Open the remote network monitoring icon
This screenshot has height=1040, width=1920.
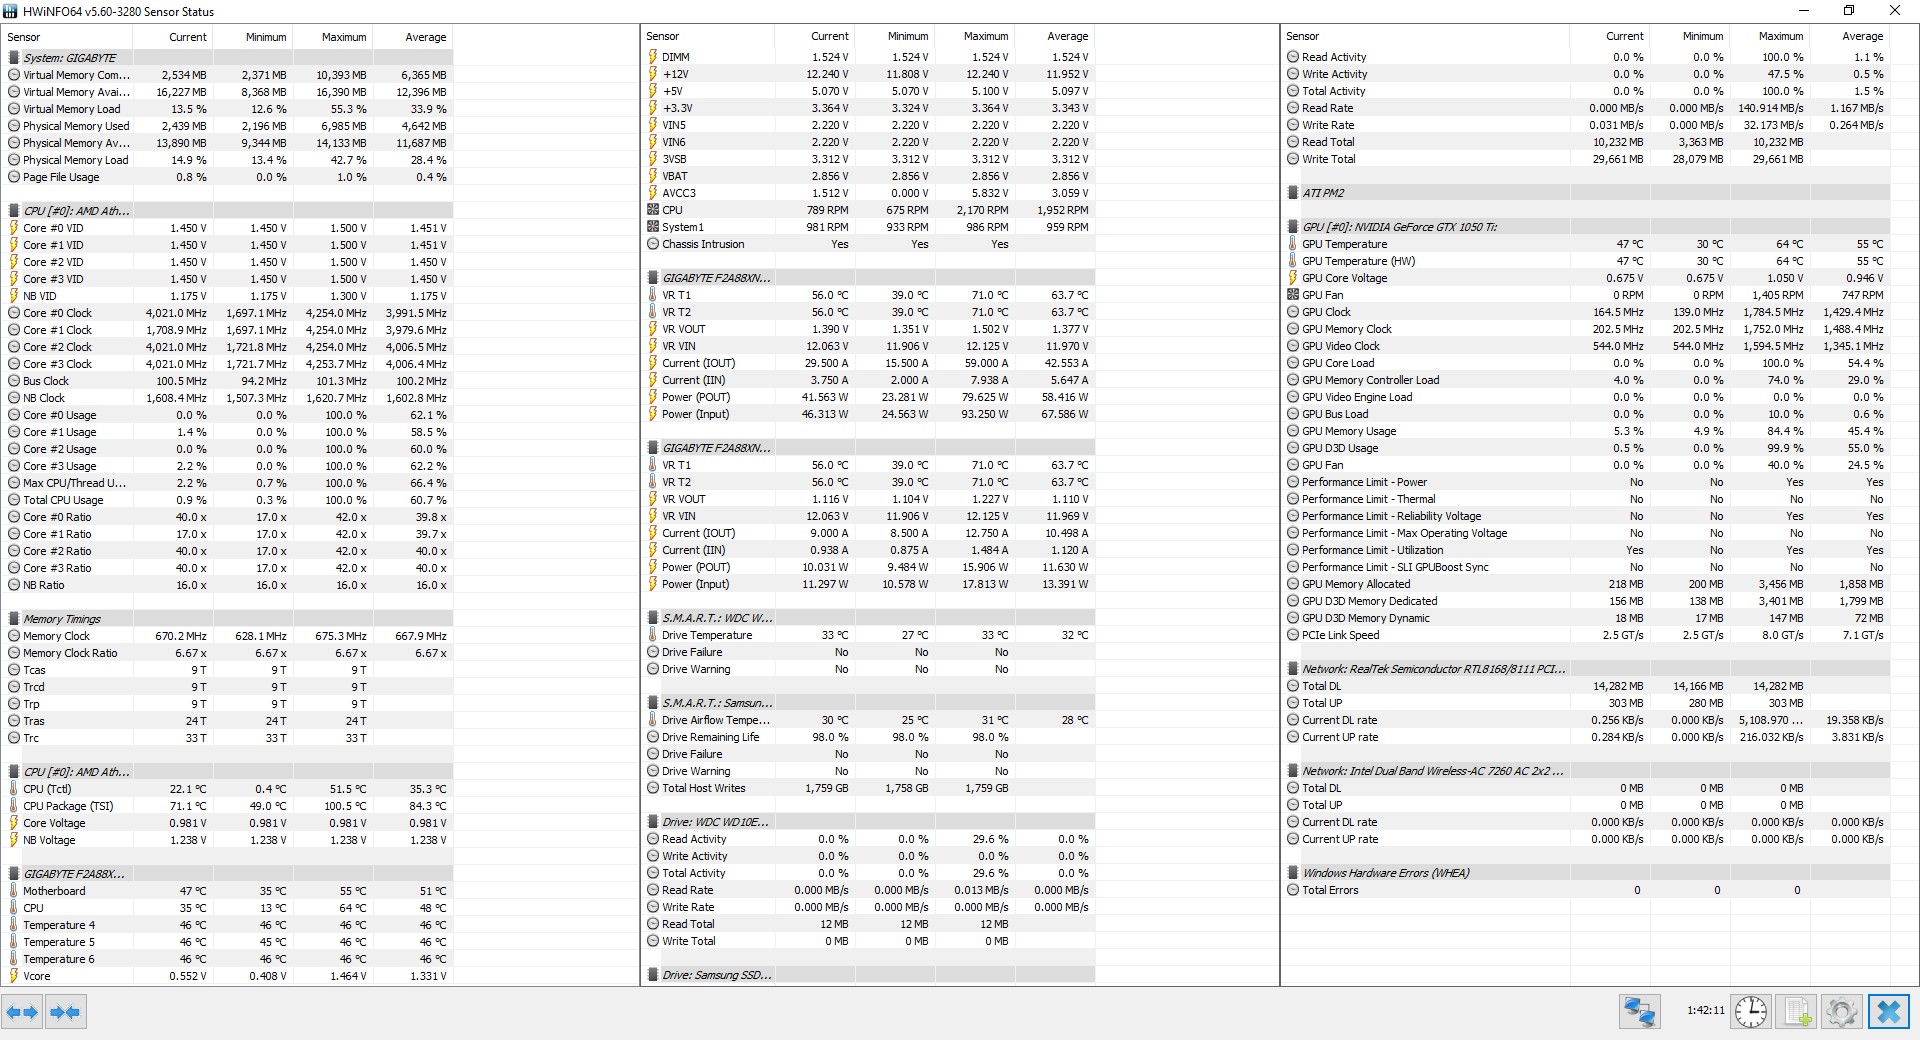point(1640,1012)
